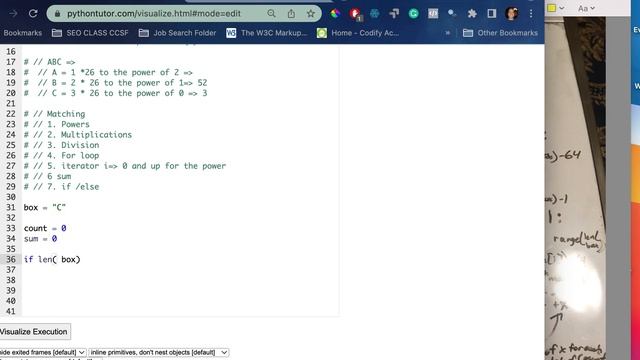Open the Chrome profile avatar
This screenshot has width=640, height=360.
pyautogui.click(x=511, y=13)
